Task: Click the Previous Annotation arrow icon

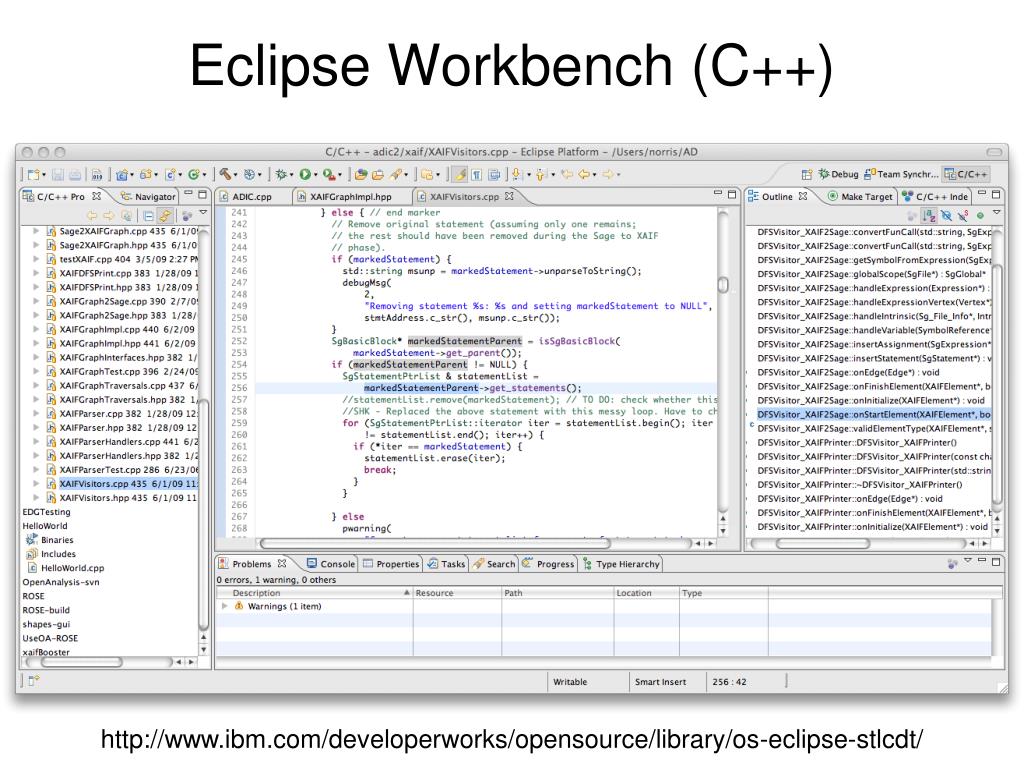Action: tap(540, 174)
